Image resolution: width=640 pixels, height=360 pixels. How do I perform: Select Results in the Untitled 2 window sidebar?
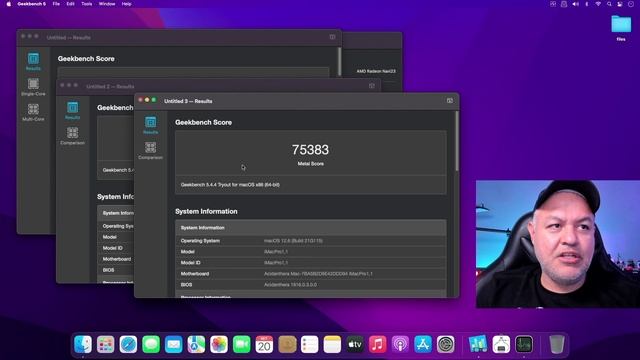click(72, 111)
